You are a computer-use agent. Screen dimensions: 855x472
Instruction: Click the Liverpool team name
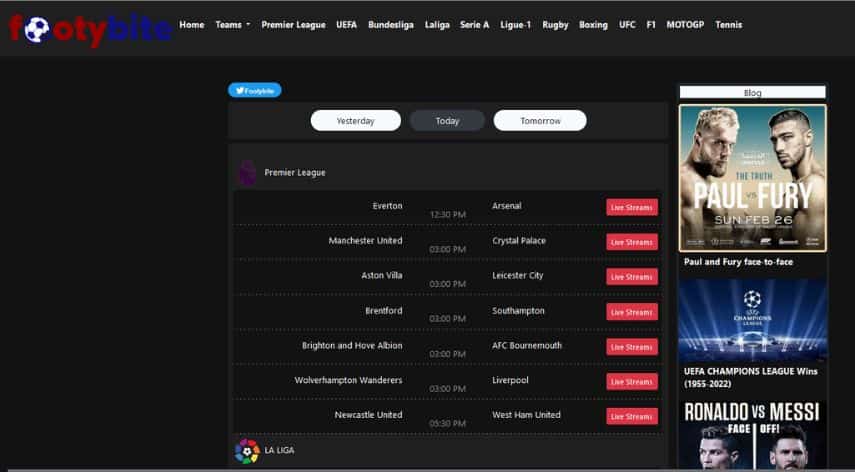point(510,380)
